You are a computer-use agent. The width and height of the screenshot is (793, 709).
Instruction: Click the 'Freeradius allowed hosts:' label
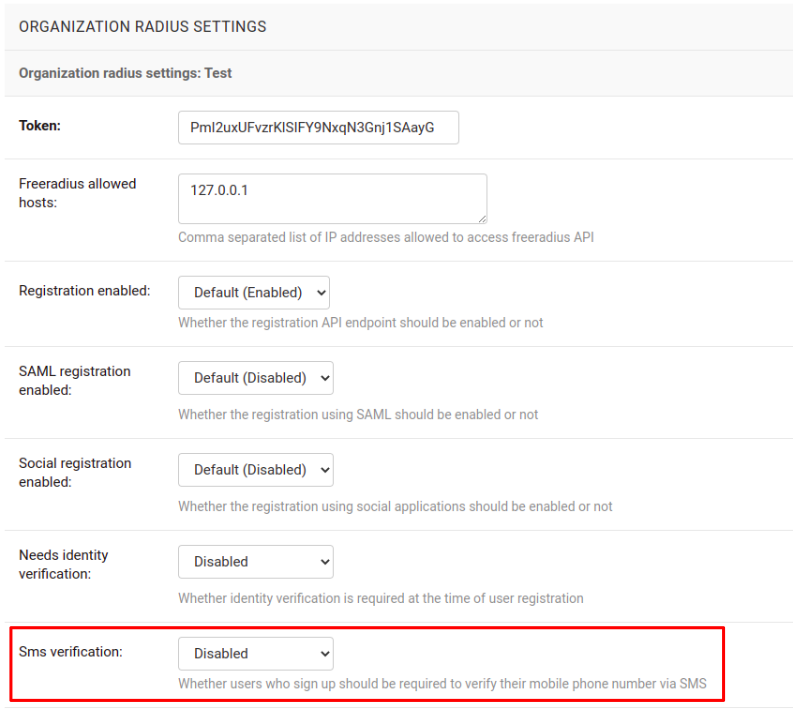coord(77,193)
